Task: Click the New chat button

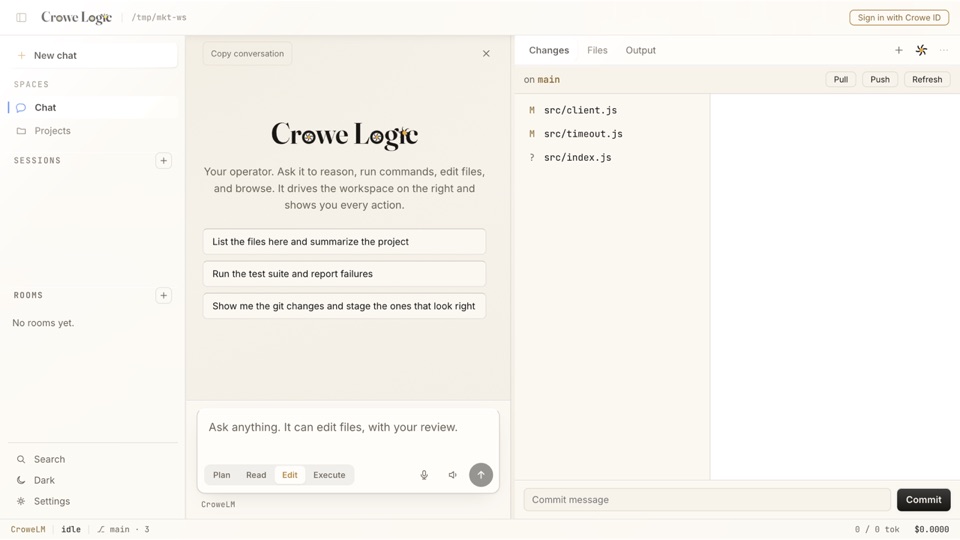Action: point(93,55)
